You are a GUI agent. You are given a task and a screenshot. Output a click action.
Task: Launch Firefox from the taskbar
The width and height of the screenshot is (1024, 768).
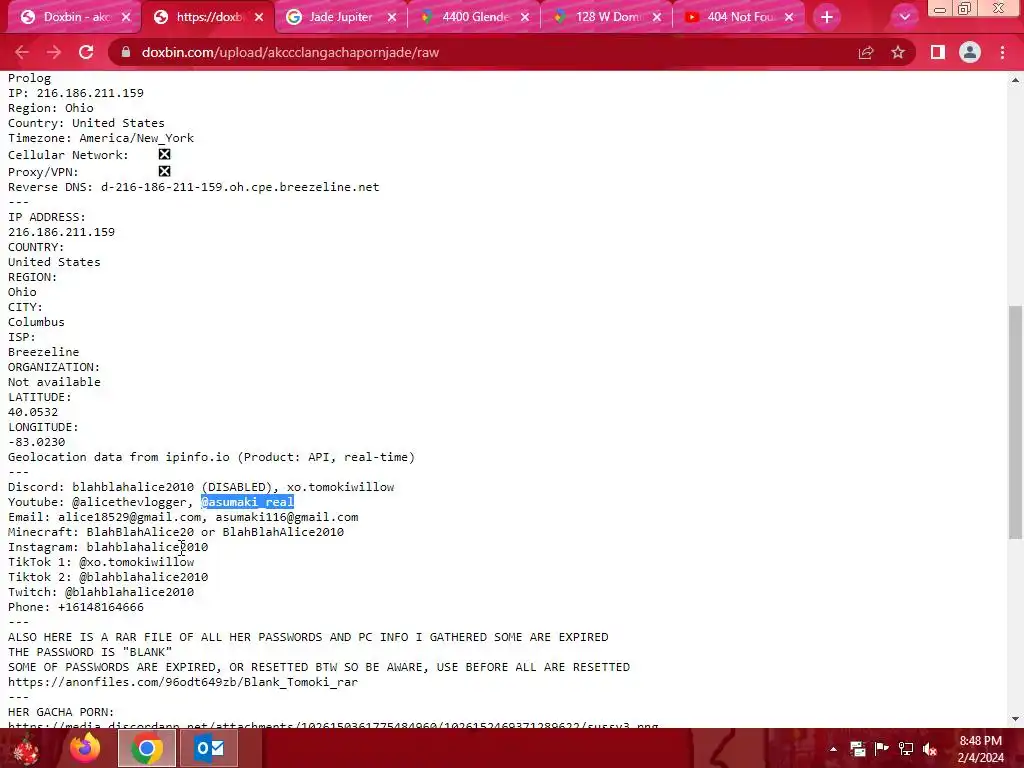click(x=86, y=748)
